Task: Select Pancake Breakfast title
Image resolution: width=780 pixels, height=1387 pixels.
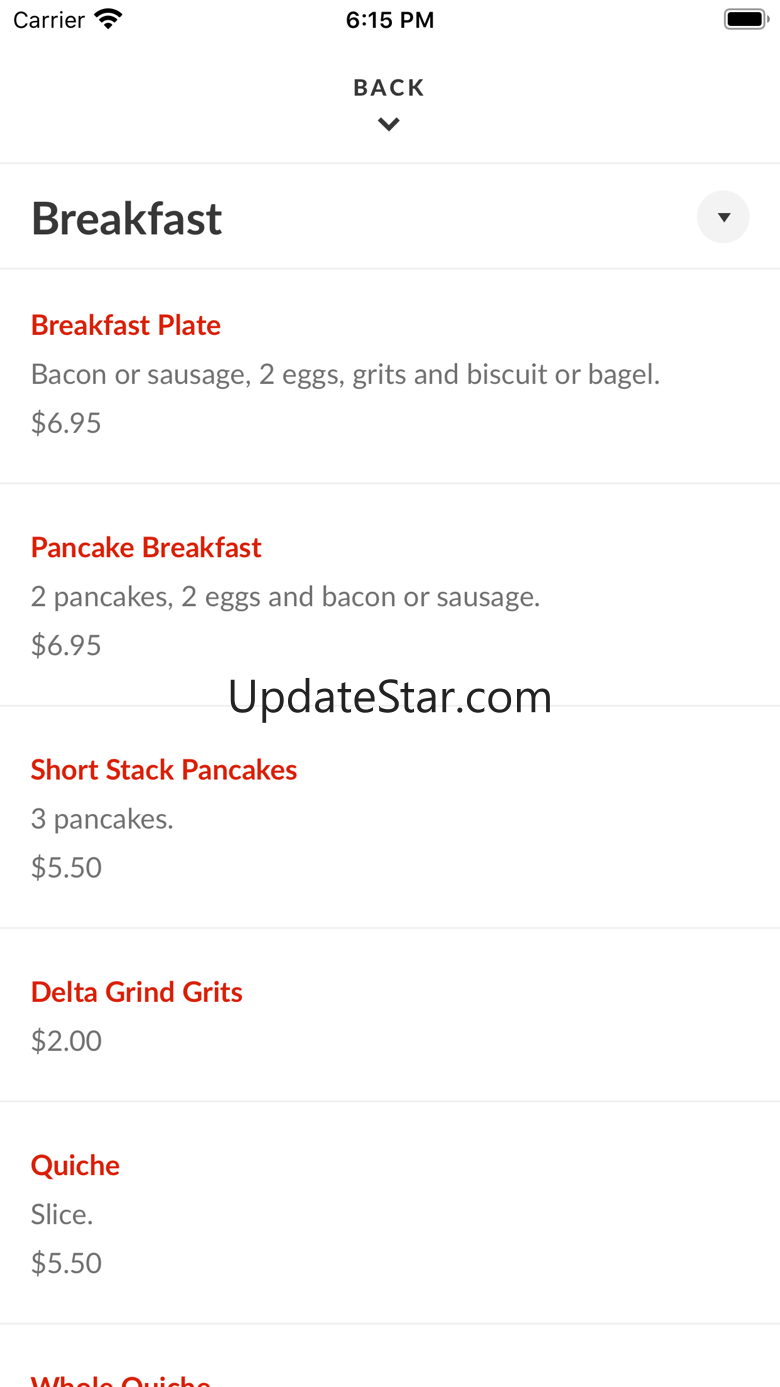Action: (x=146, y=547)
